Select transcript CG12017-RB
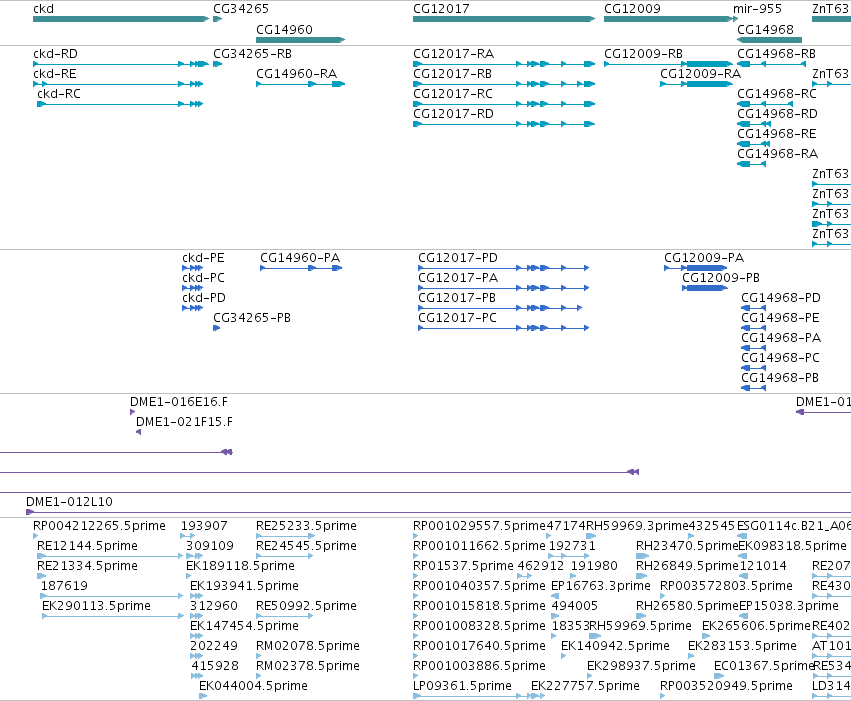Viewport: 851px width, 701px height. (453, 74)
